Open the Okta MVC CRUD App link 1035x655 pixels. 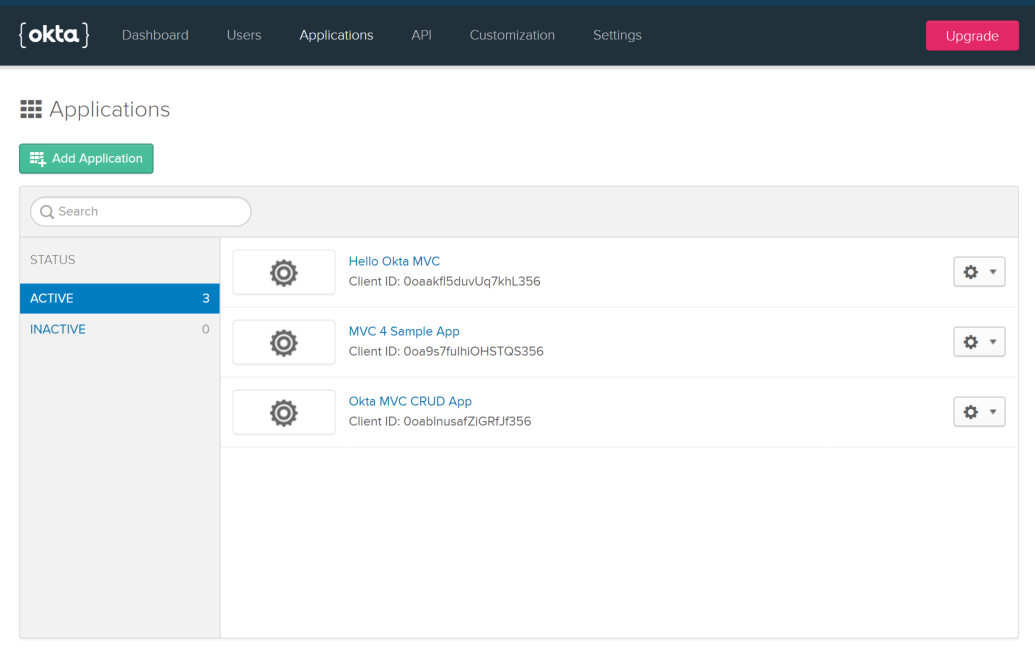pyautogui.click(x=410, y=401)
